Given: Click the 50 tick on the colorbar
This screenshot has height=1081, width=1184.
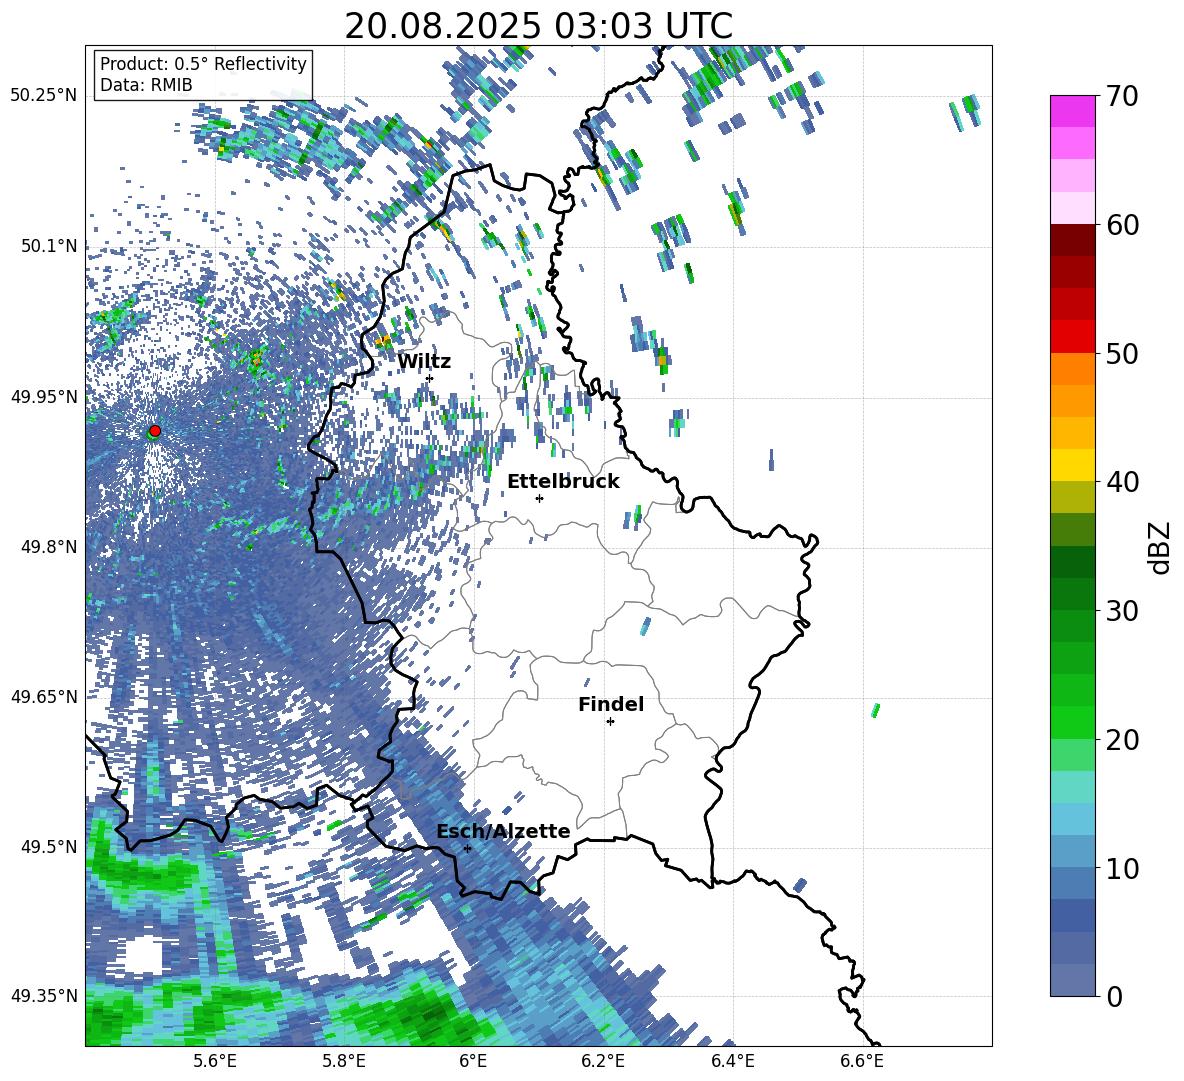Looking at the screenshot, I should click(1121, 353).
